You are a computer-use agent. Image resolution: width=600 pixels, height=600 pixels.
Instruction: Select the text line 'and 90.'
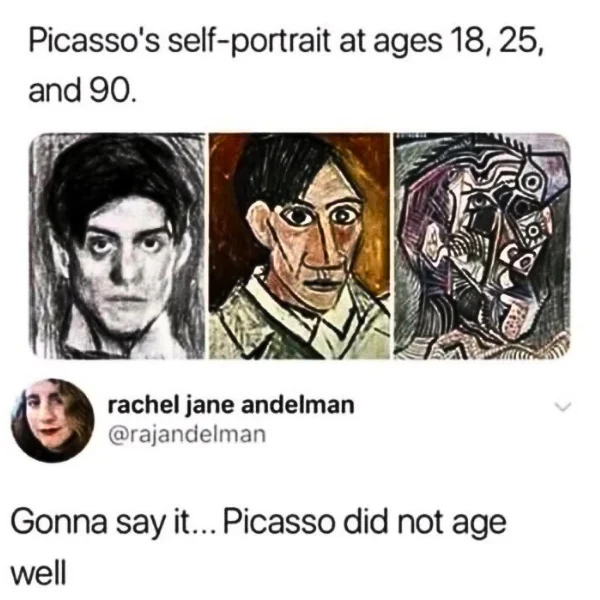[82, 92]
